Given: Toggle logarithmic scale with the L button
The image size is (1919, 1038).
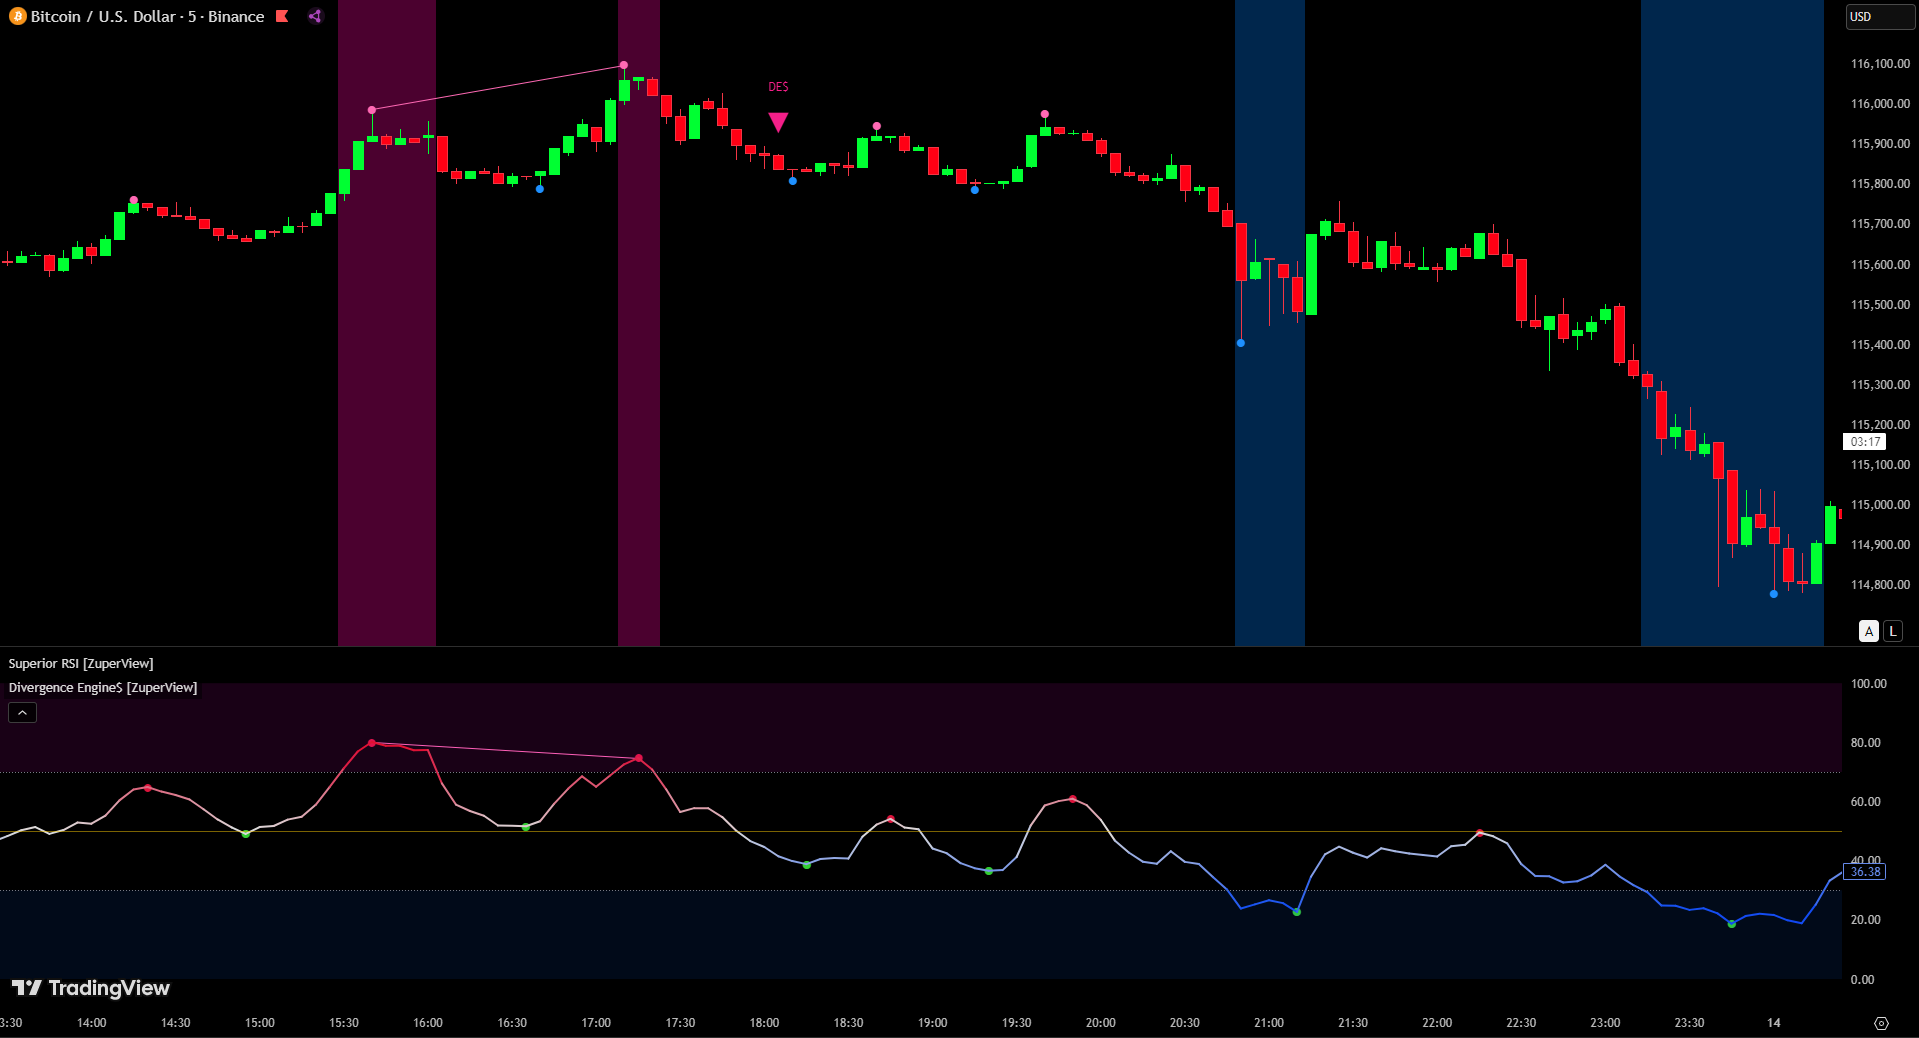Looking at the screenshot, I should click(x=1893, y=631).
